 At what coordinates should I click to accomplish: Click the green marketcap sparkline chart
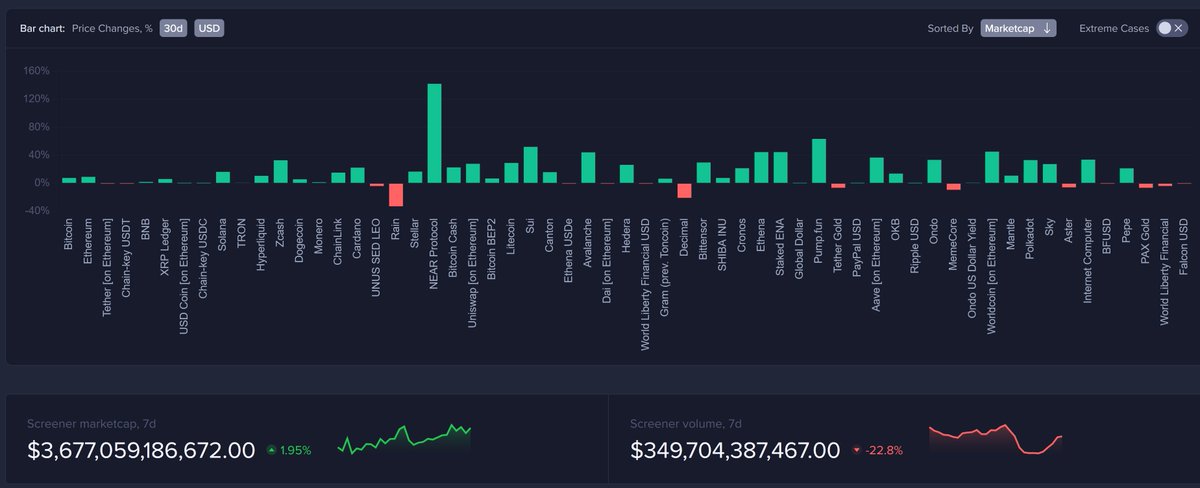[404, 441]
